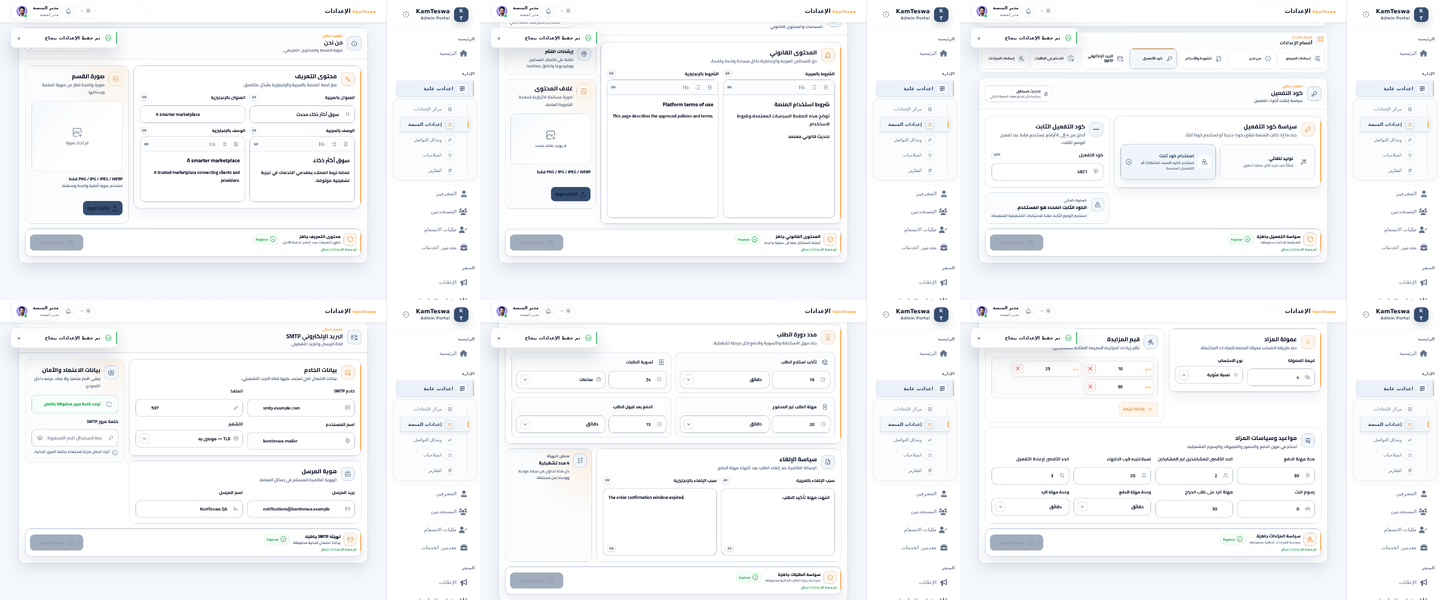
Task: Open the unit dropdown beside value 20 in order durations
Action: click(725, 424)
